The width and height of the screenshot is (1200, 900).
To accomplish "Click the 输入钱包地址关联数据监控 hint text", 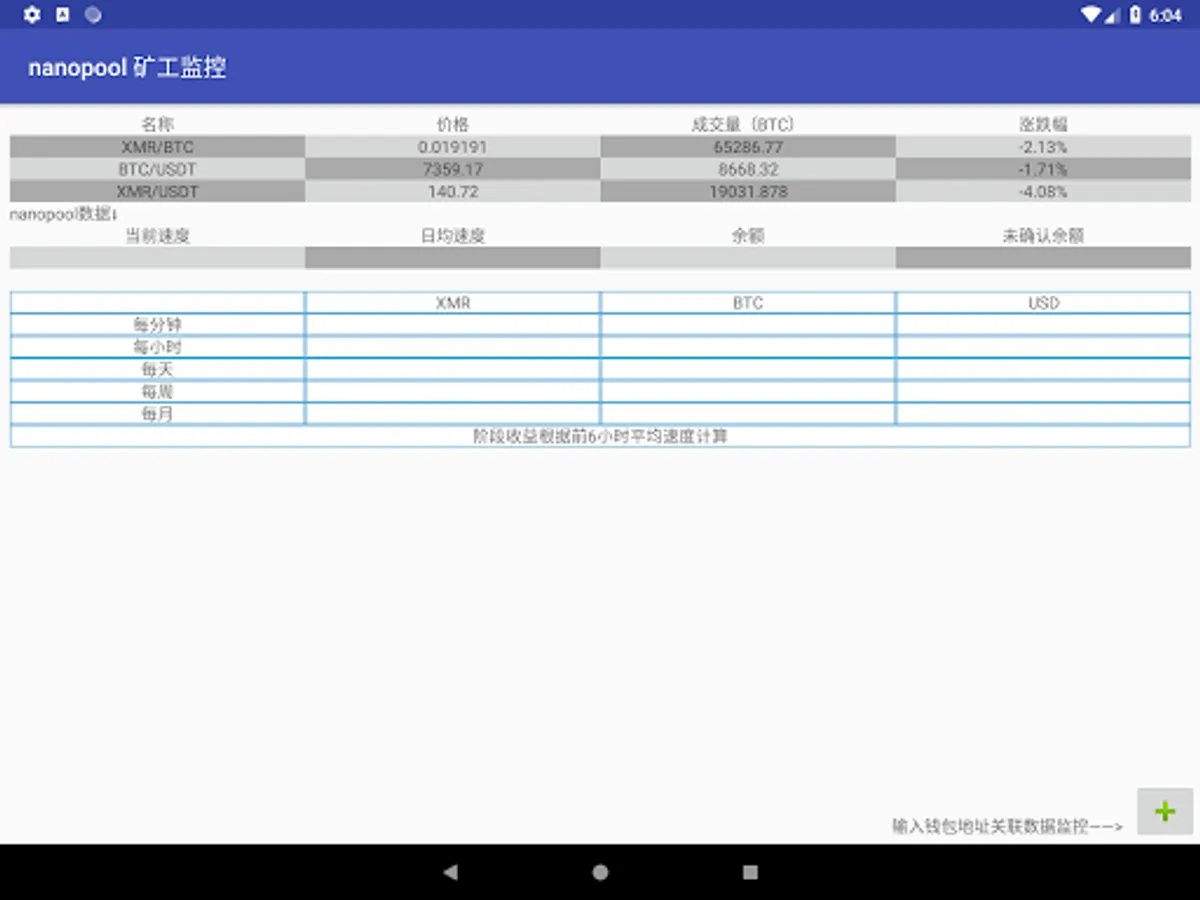I will coord(1007,826).
